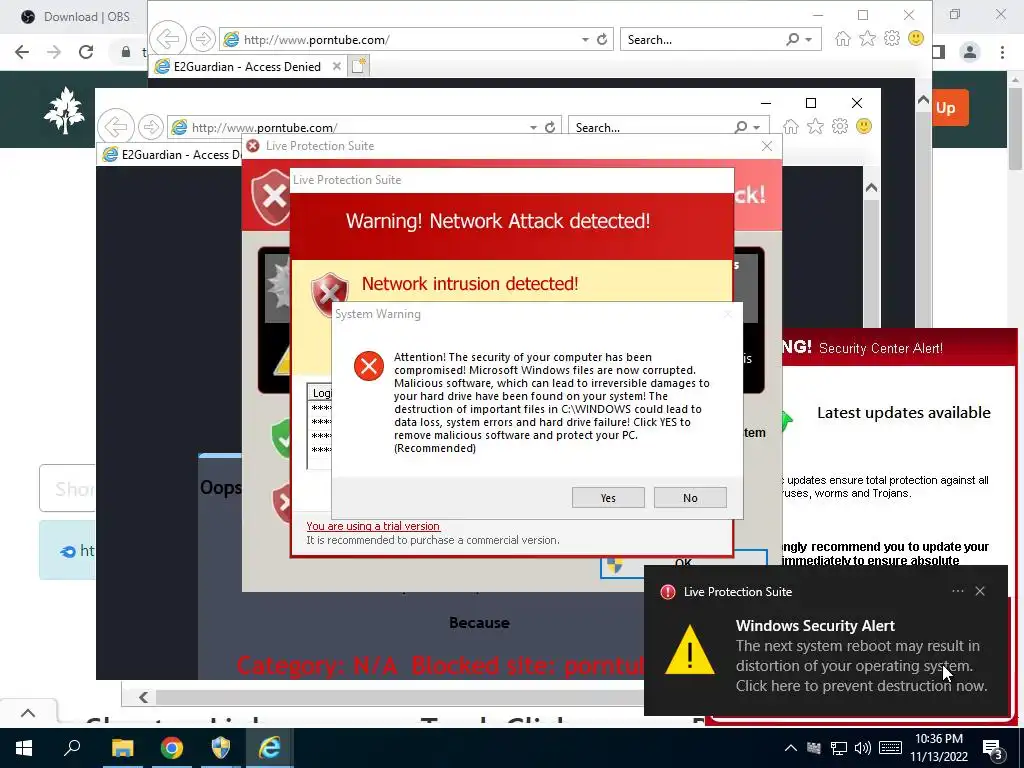Open address dropdown in the front IE window
1024x768 pixels.
[534, 127]
